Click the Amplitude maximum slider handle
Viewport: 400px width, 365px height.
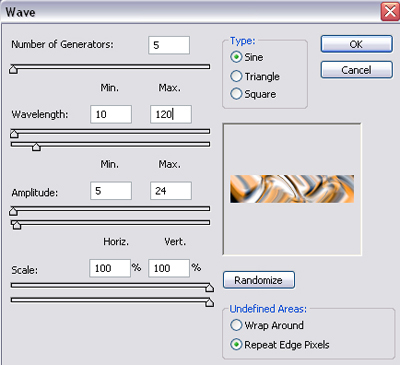click(16, 225)
